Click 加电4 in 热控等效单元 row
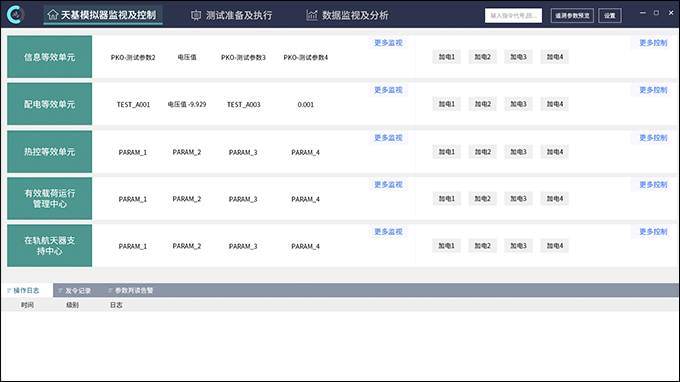 [x=555, y=152]
